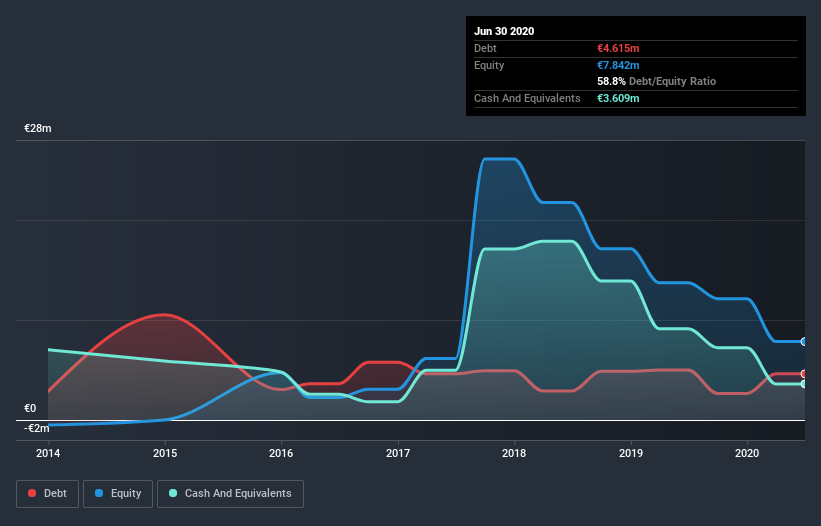Click the Equity row label in tooltip

489,65
